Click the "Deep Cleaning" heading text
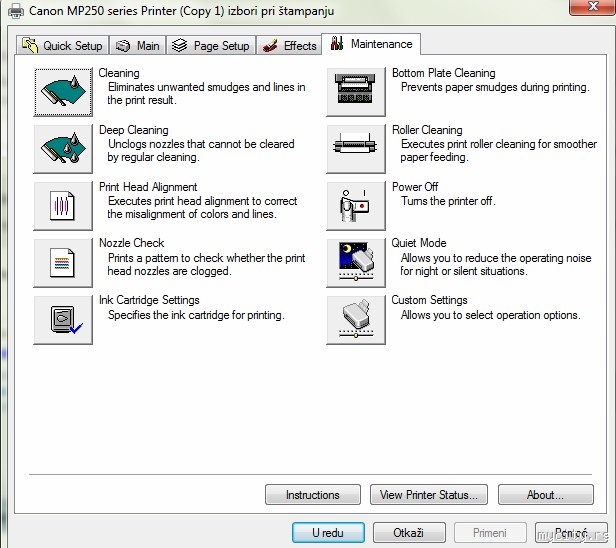This screenshot has width=616, height=548. pos(134,130)
